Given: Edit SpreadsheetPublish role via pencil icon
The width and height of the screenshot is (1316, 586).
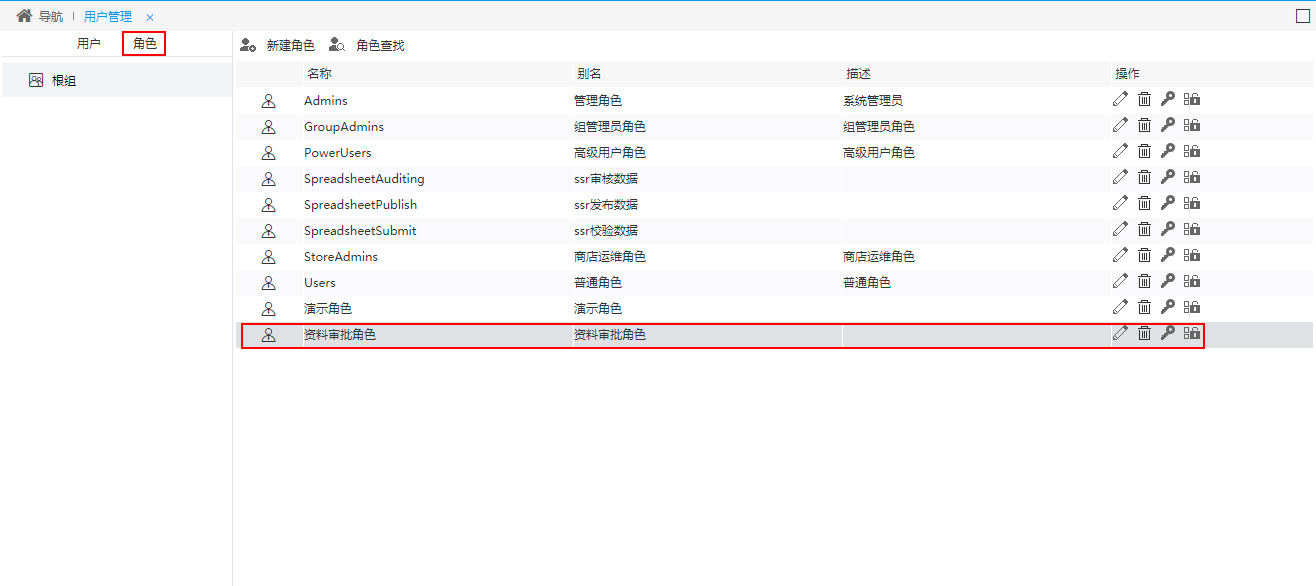Looking at the screenshot, I should [x=1120, y=203].
